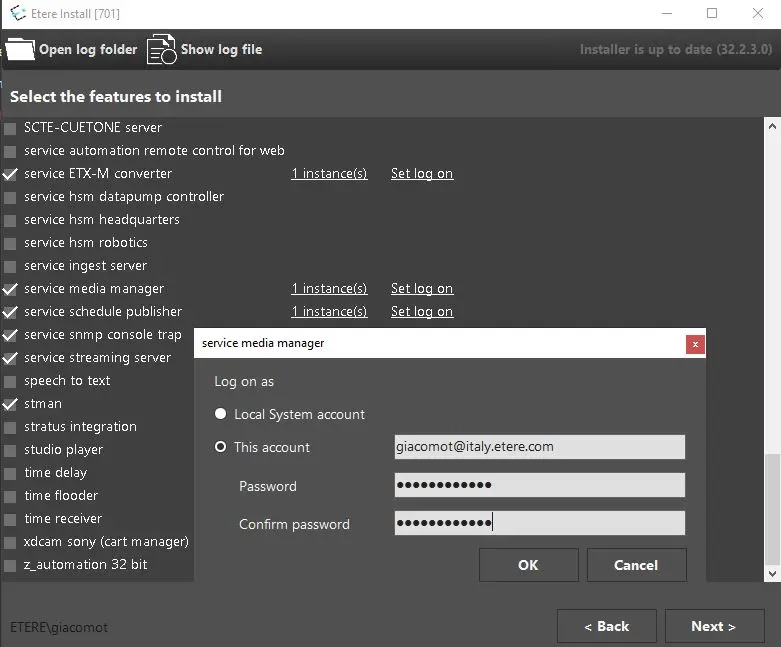
Task: Select the This account radio button
Action: pos(221,447)
